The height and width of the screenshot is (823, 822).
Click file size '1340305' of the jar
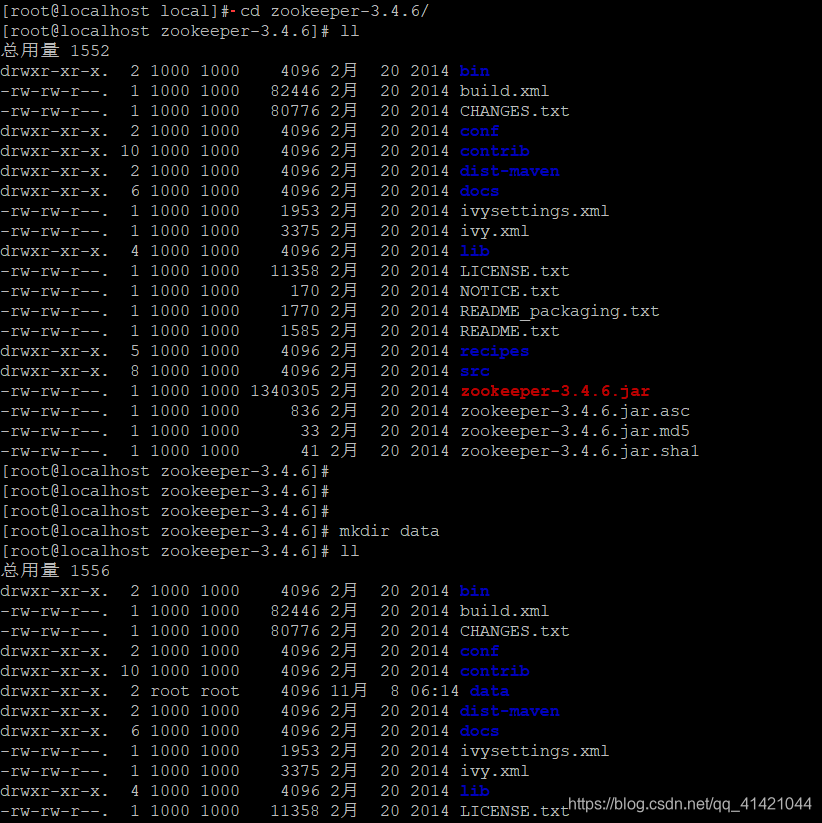tap(285, 391)
